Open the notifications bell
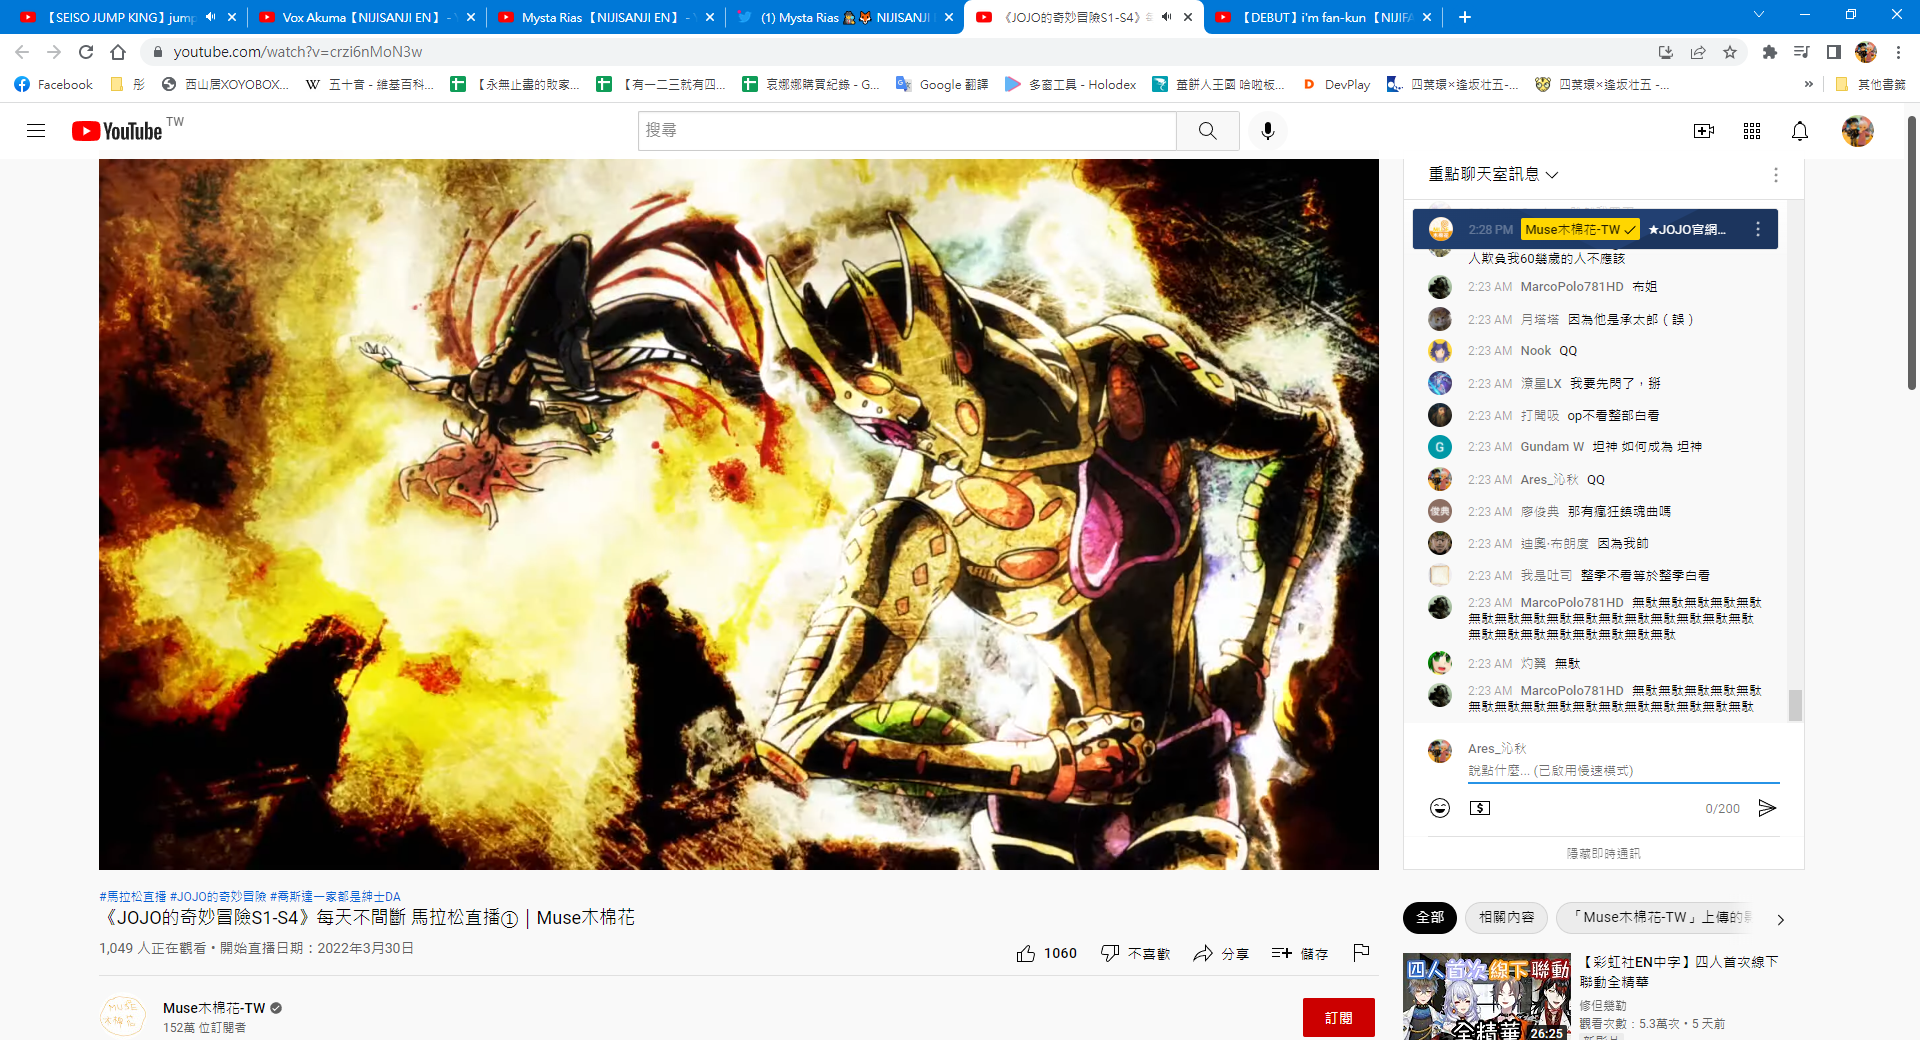This screenshot has height=1040, width=1920. [1800, 131]
